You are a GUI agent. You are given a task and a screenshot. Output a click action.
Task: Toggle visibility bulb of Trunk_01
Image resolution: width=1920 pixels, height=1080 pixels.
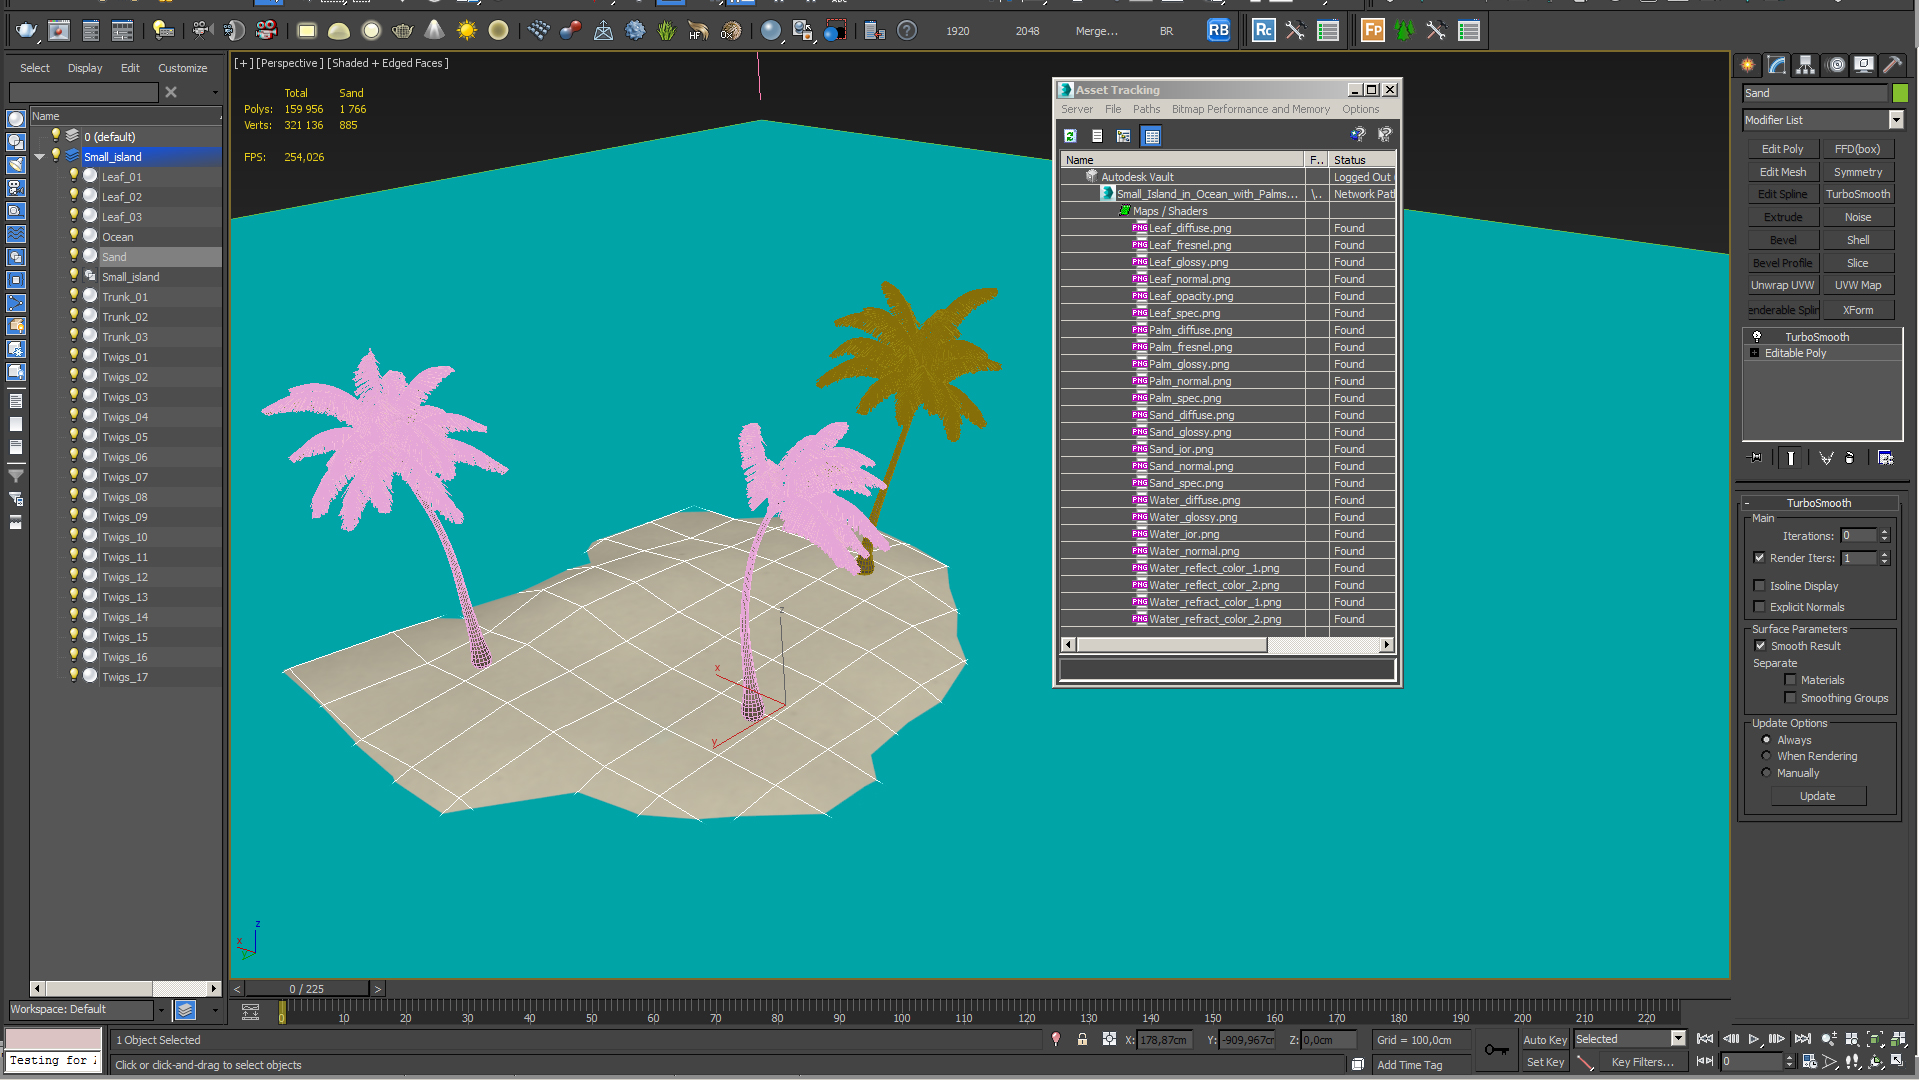pos(74,296)
